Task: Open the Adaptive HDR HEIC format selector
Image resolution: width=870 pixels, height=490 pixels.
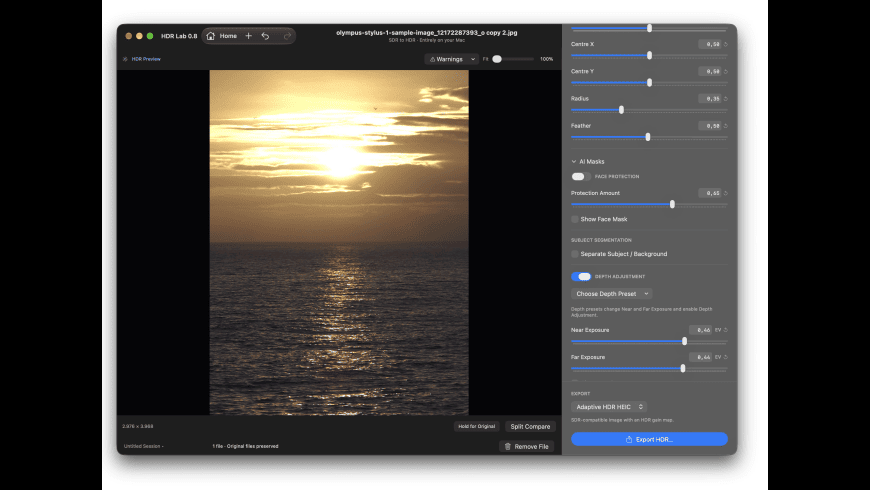Action: pos(609,407)
